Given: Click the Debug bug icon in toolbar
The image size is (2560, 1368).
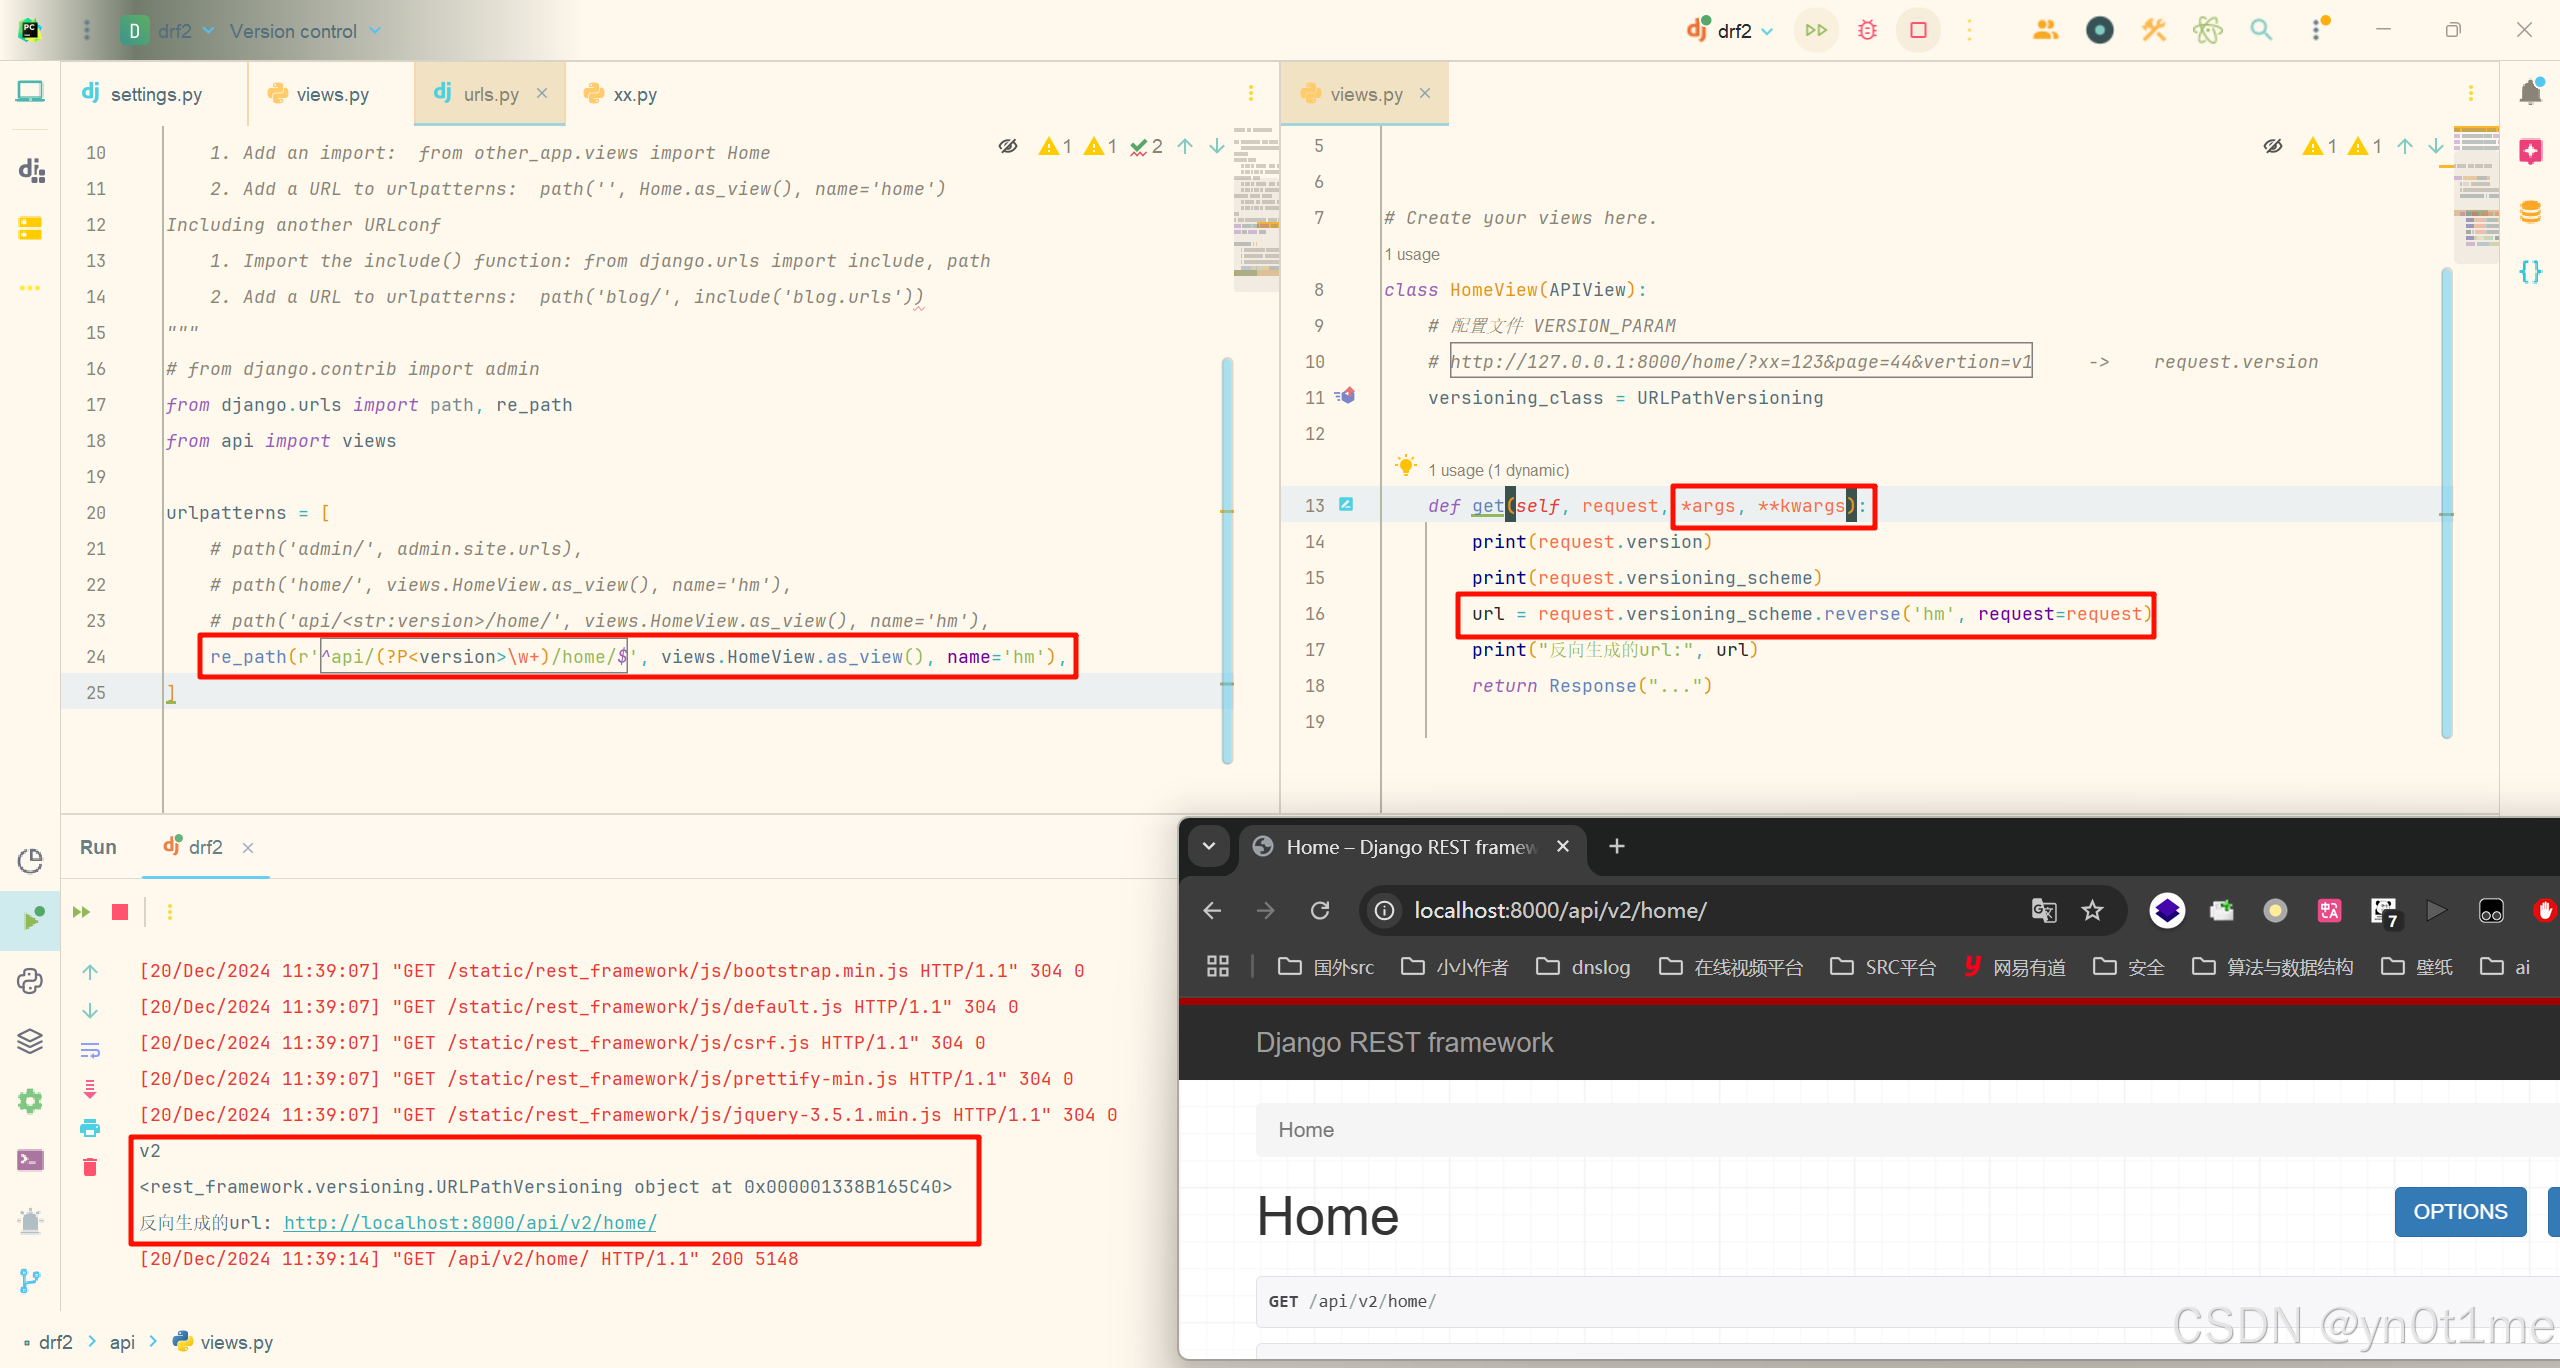Looking at the screenshot, I should click(x=1867, y=30).
